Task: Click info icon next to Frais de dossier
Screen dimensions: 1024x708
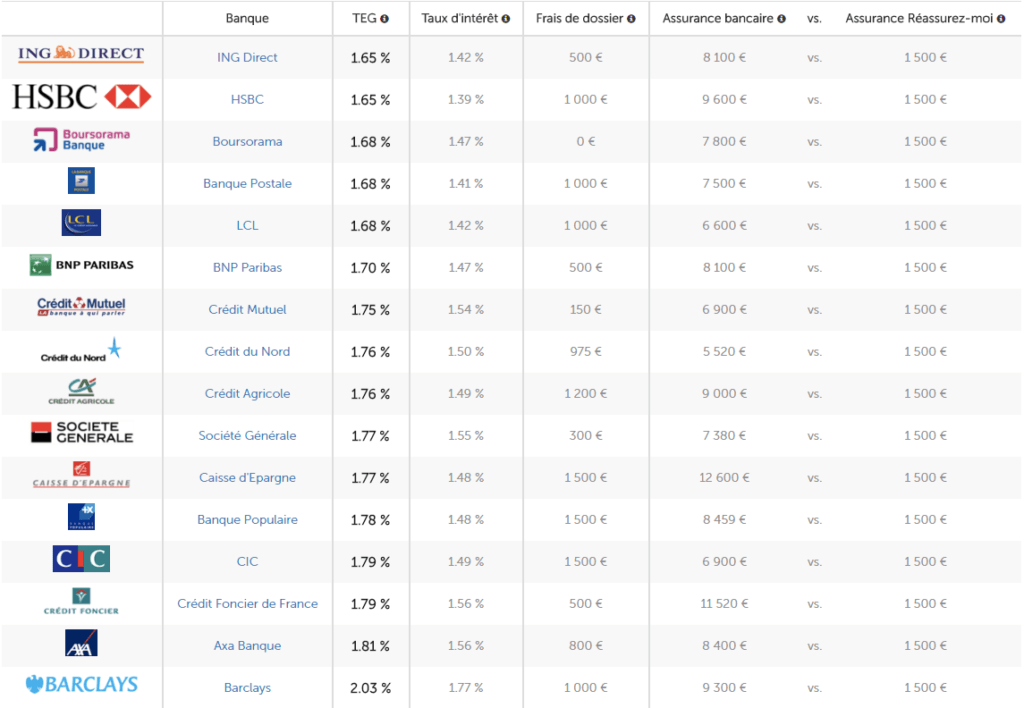Action: pyautogui.click(x=632, y=19)
